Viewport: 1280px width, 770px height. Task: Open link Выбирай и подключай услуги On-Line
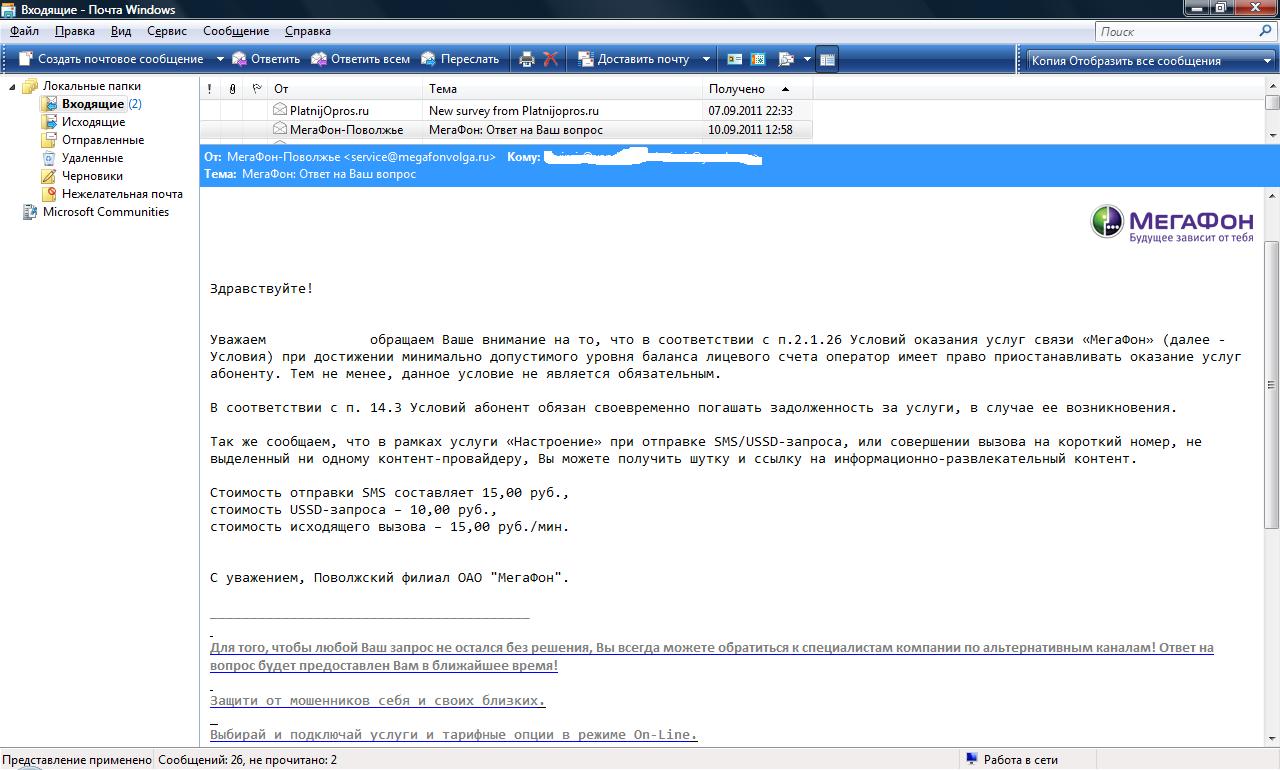click(x=453, y=734)
